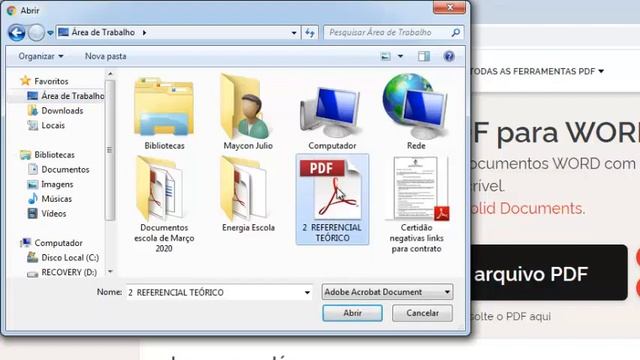Click the Forward navigation arrow
The image size is (640, 360).
point(36,33)
